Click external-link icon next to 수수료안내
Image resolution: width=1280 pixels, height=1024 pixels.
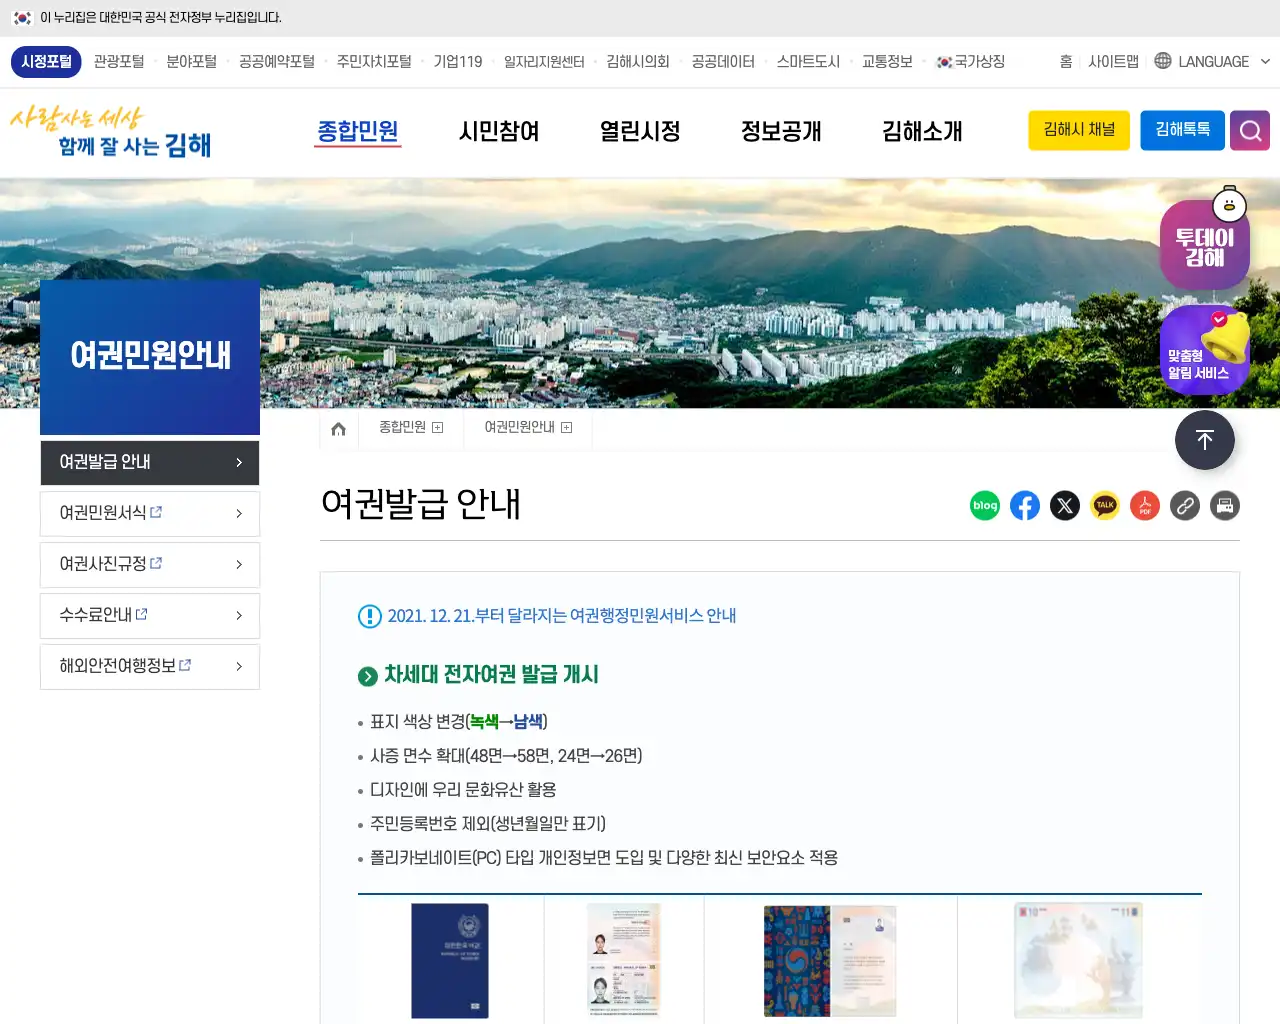[x=141, y=614]
